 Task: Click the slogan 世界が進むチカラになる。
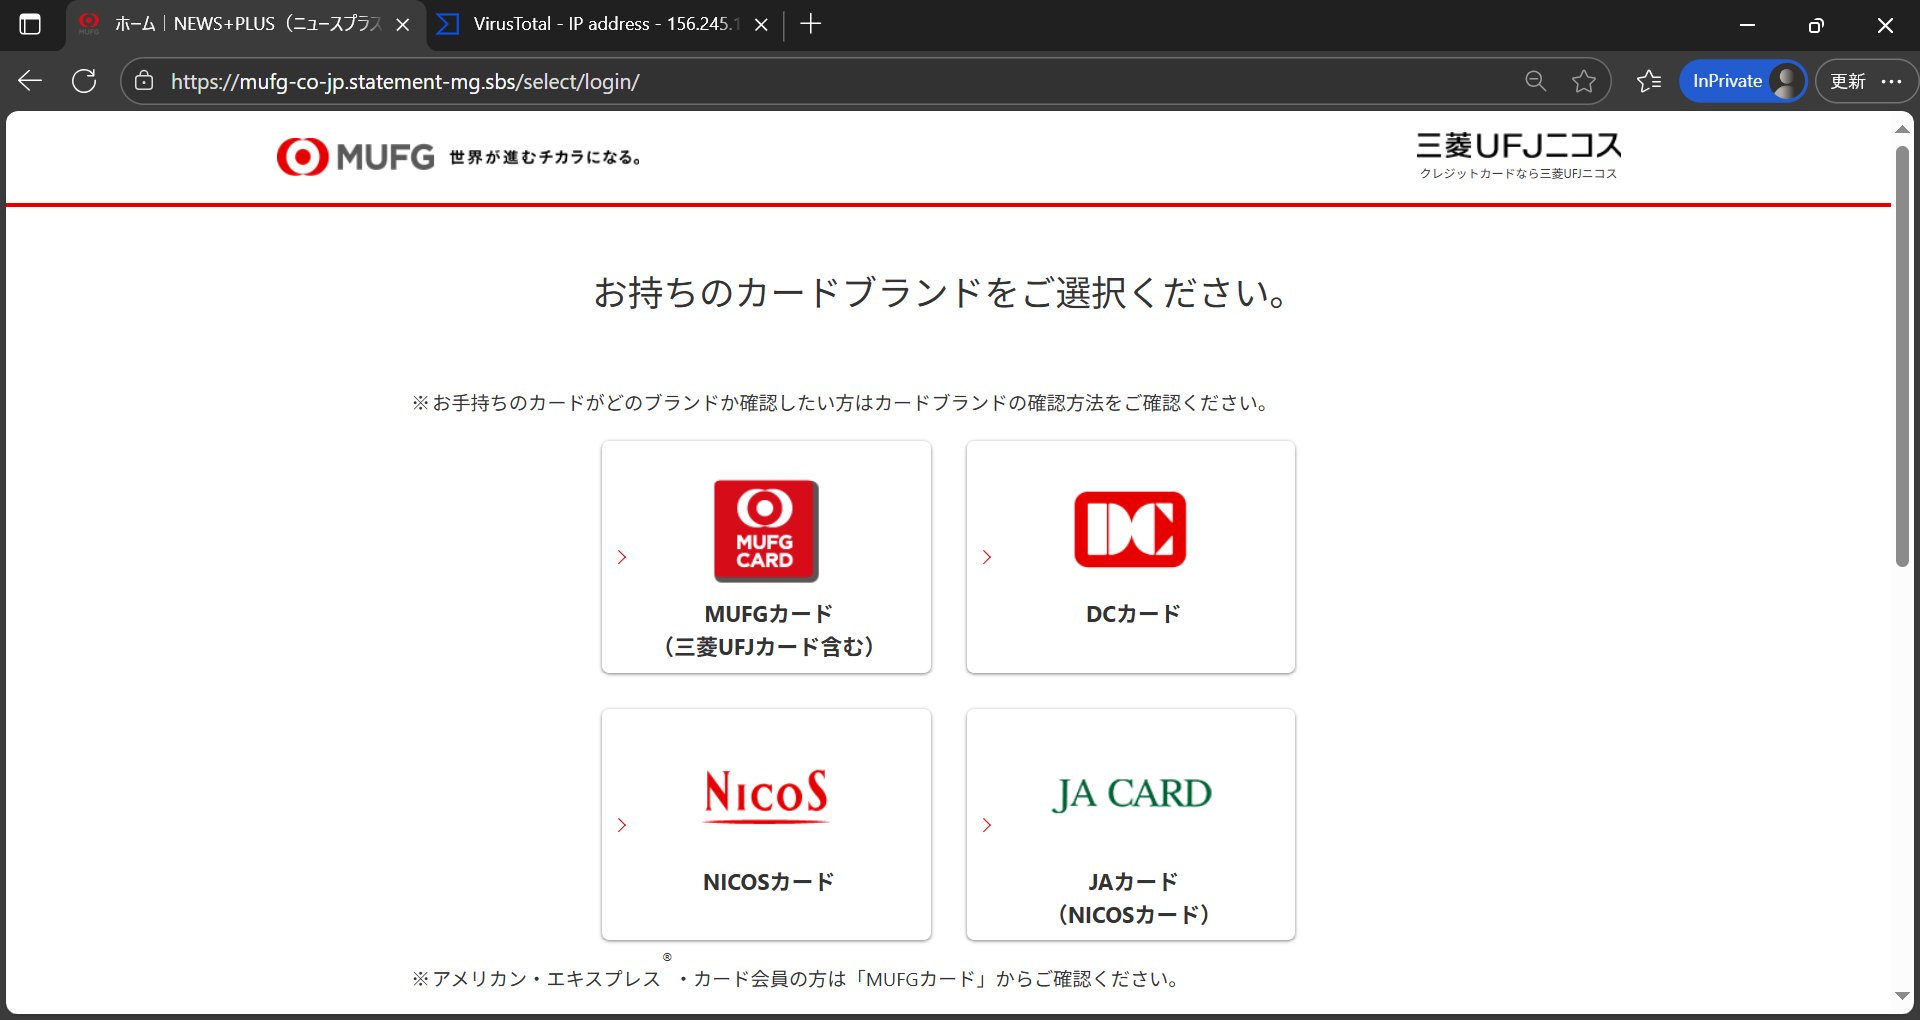point(545,157)
